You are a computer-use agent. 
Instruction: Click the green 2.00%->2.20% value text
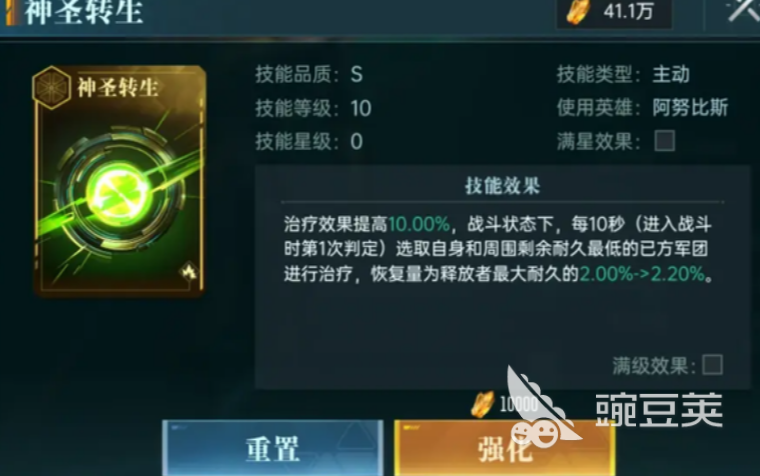(x=642, y=274)
